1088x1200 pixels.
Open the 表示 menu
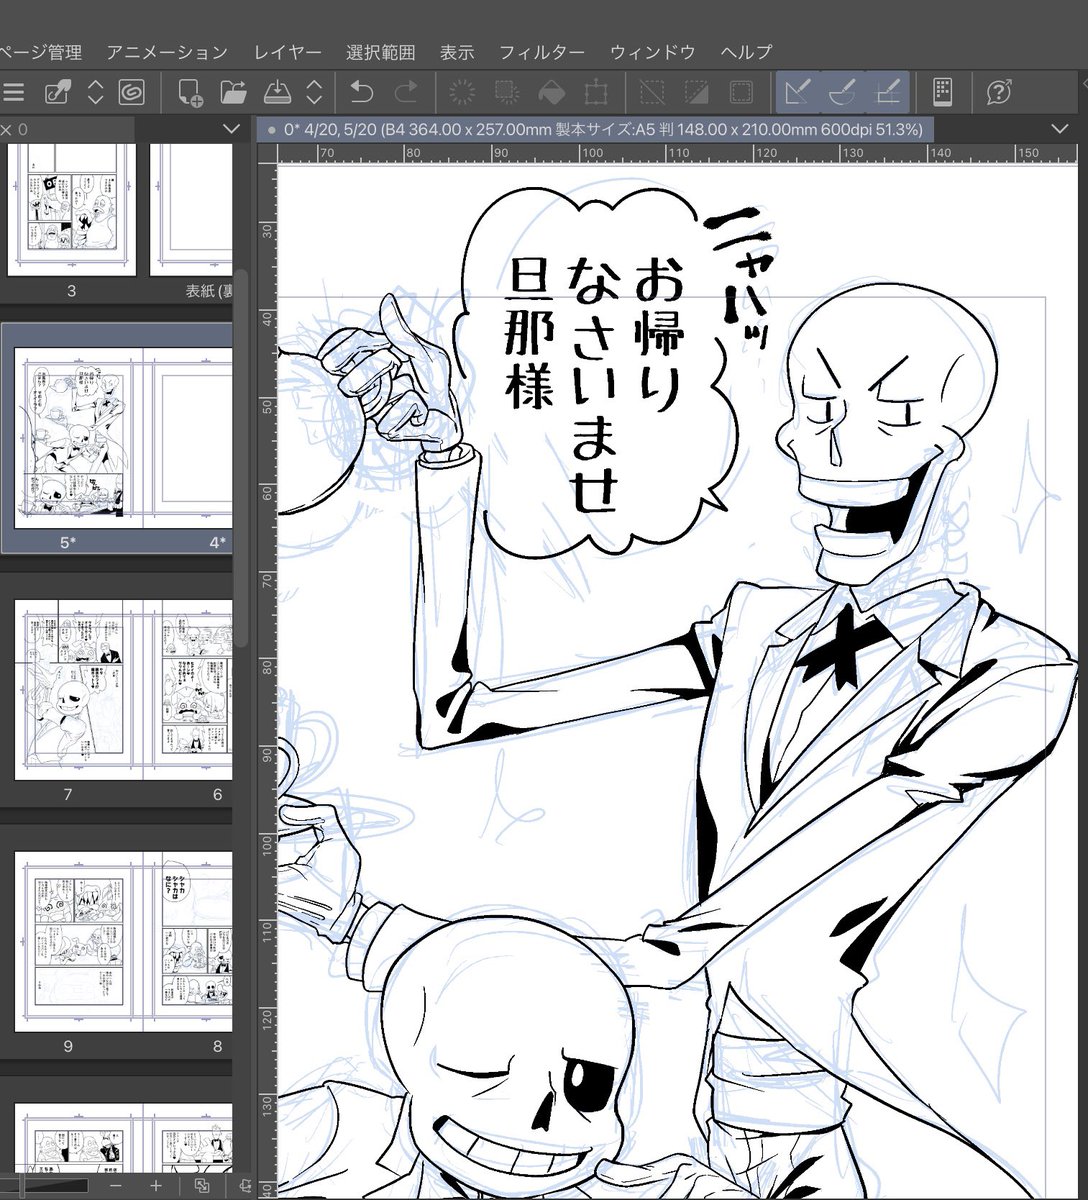click(x=457, y=53)
